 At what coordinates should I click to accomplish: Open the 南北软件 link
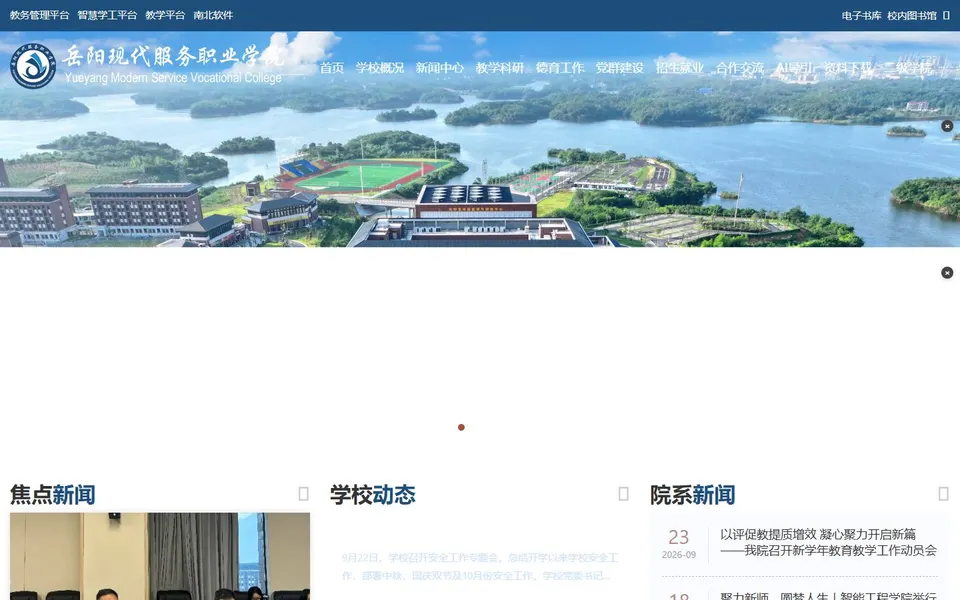pyautogui.click(x=213, y=15)
